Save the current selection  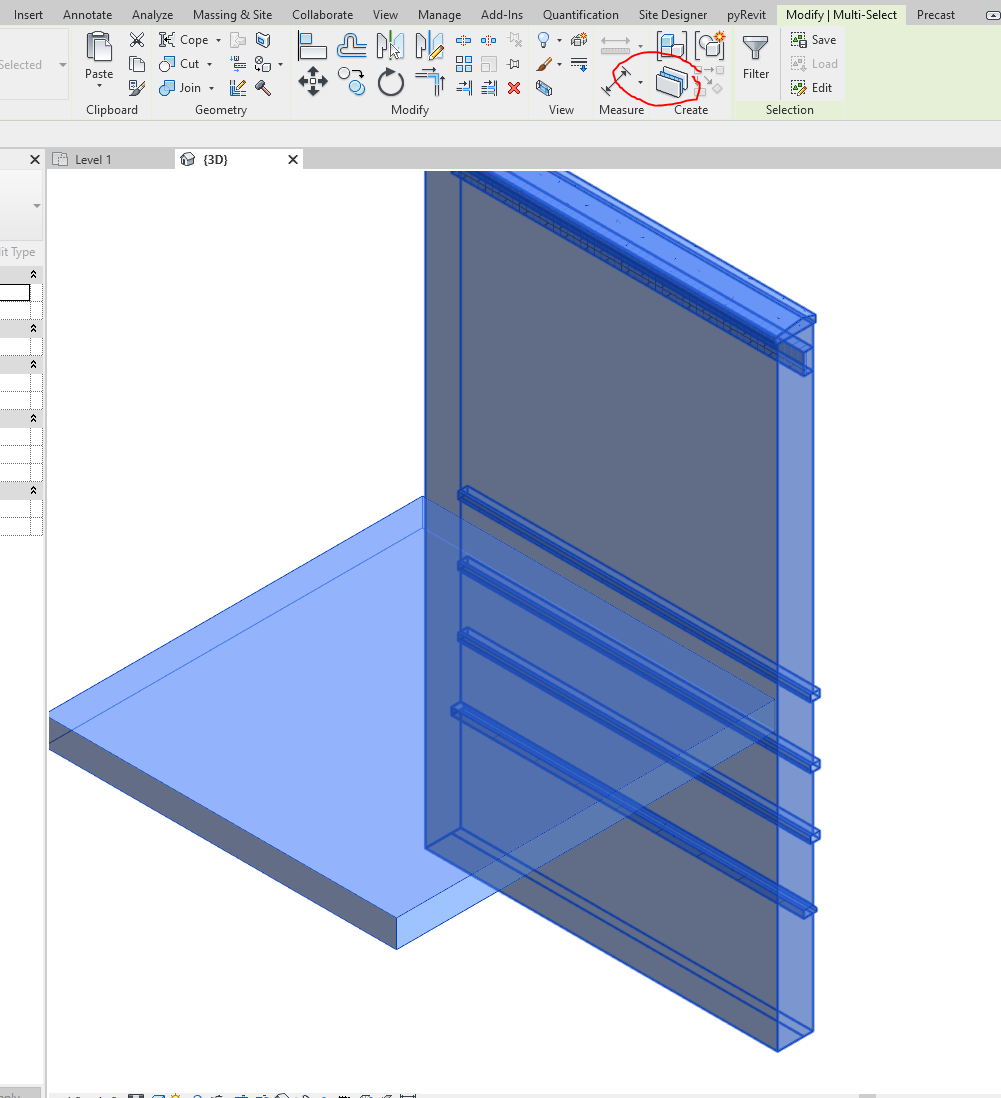(x=813, y=39)
